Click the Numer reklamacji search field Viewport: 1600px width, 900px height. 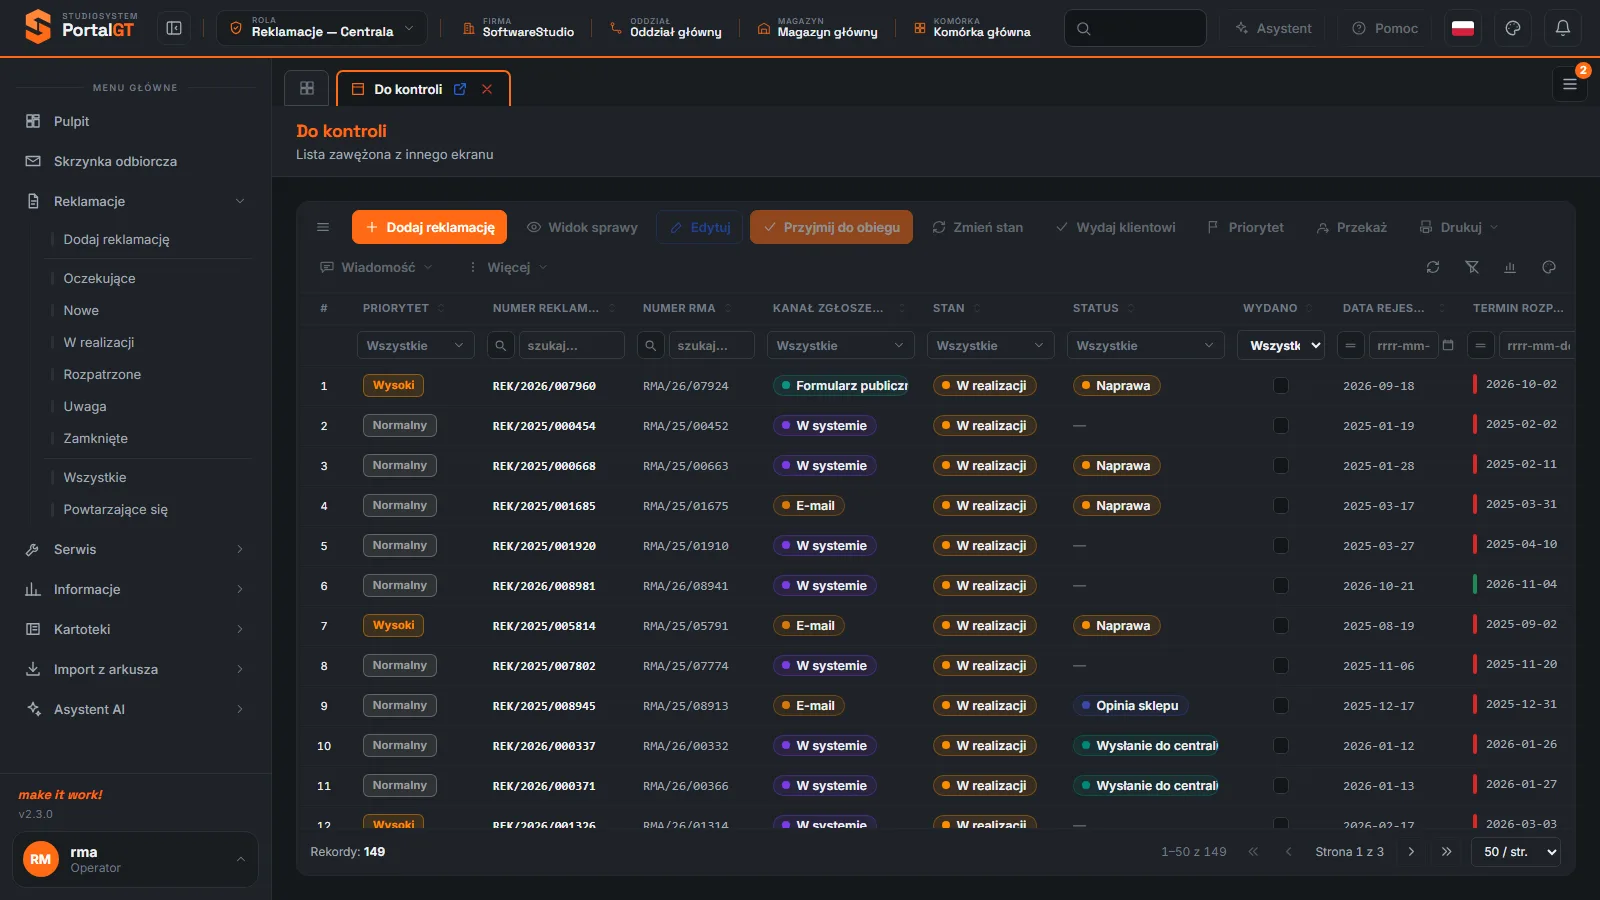[x=570, y=345]
